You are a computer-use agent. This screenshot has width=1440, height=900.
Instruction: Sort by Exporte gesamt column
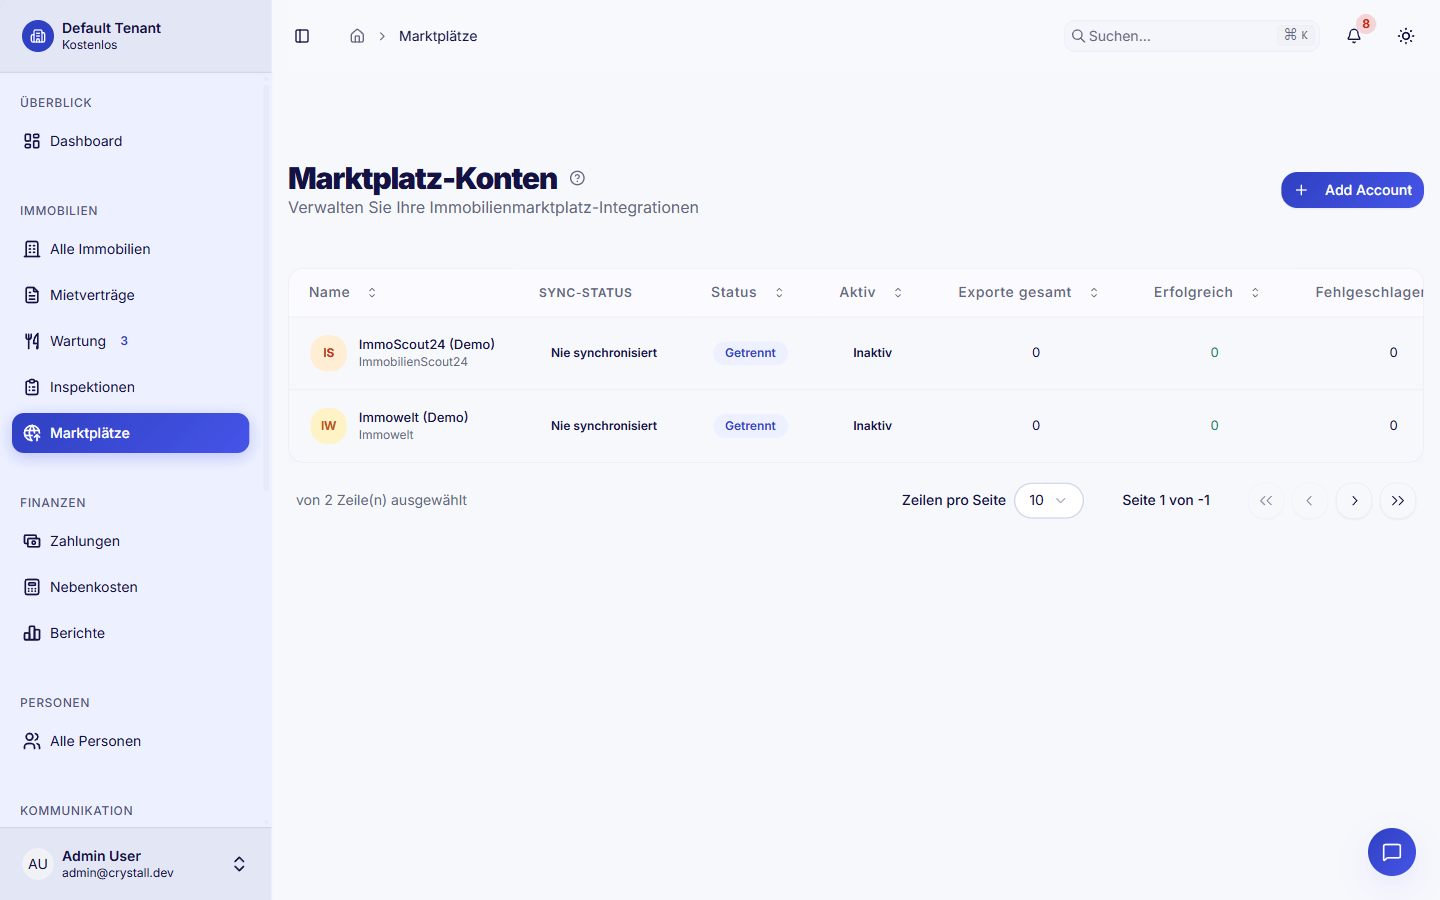(x=1028, y=293)
